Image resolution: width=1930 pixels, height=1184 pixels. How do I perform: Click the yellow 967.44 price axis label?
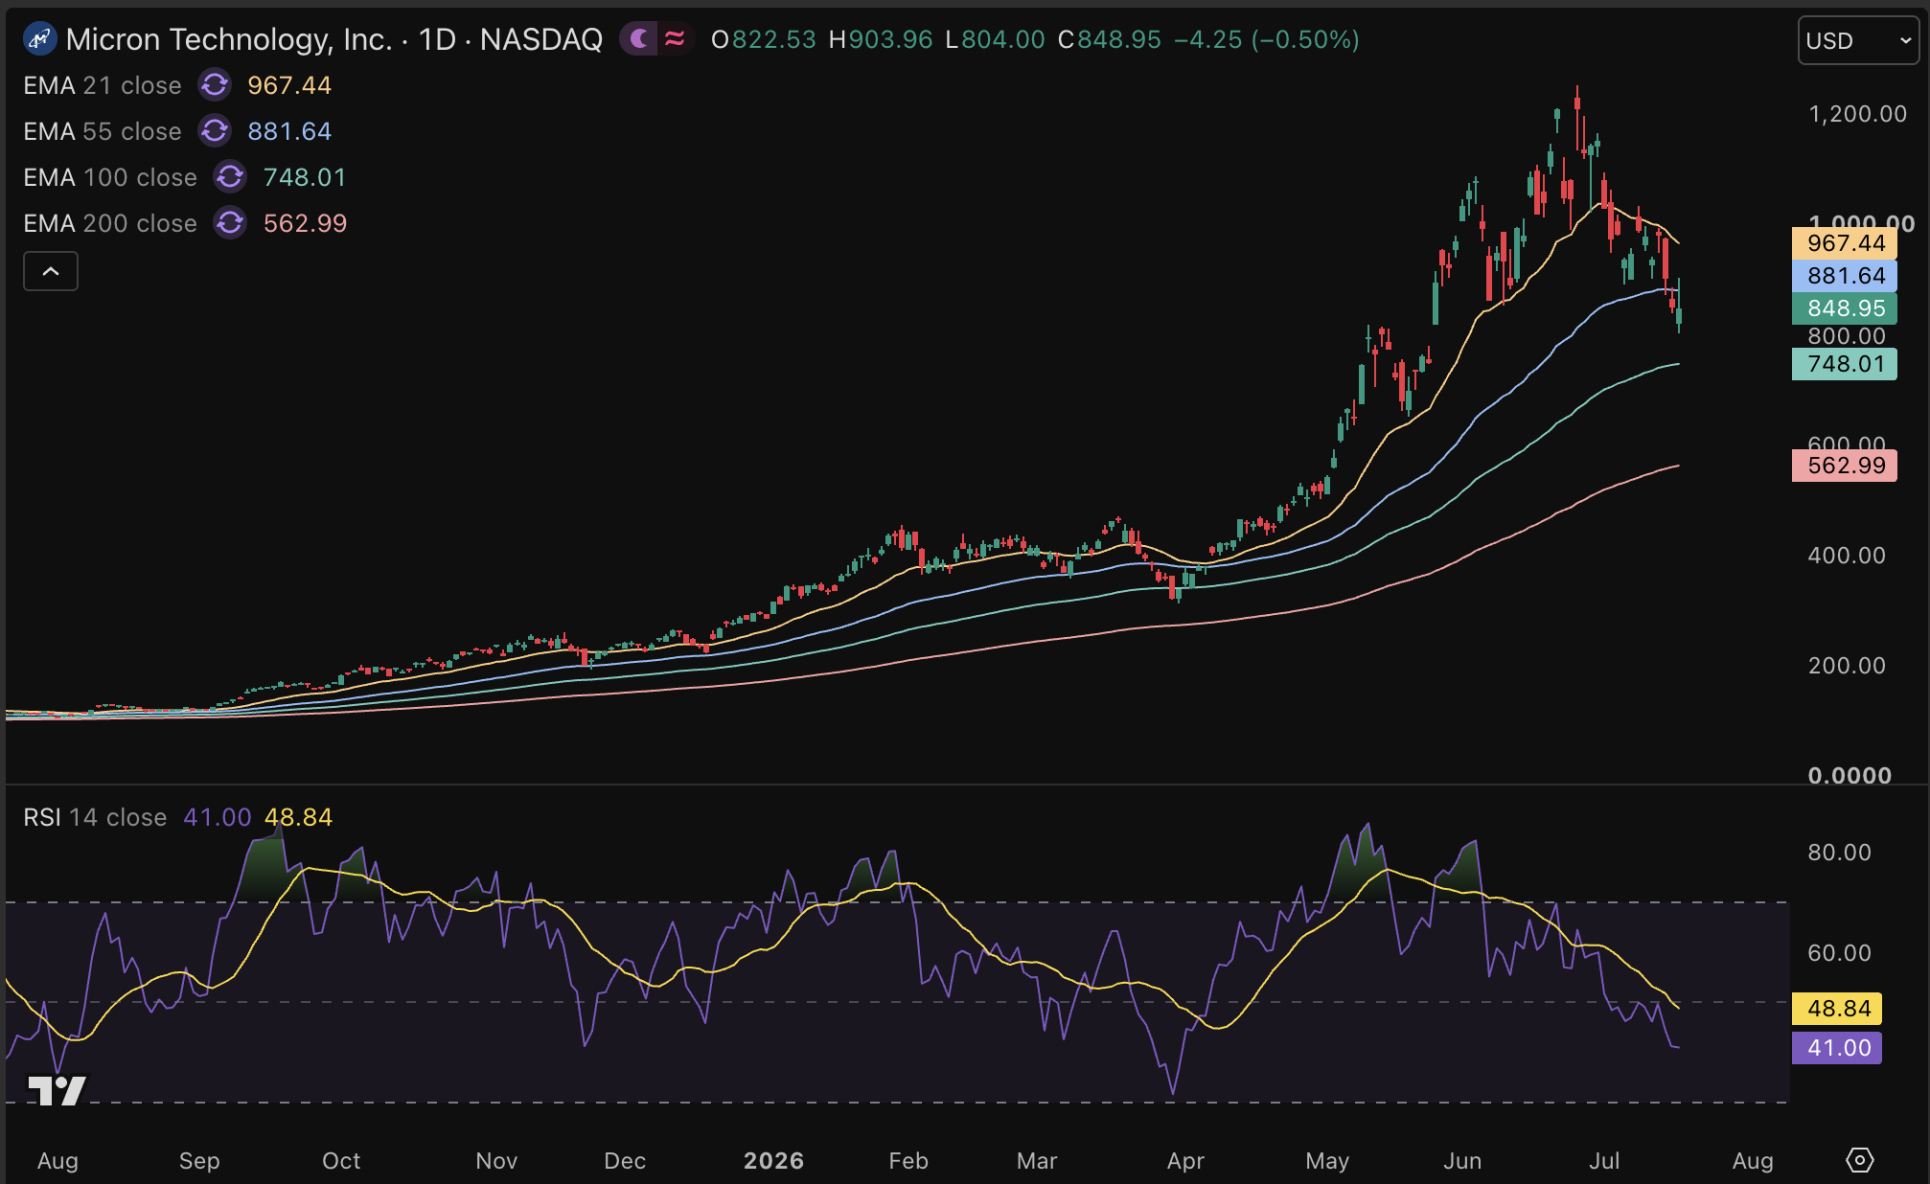click(1845, 243)
